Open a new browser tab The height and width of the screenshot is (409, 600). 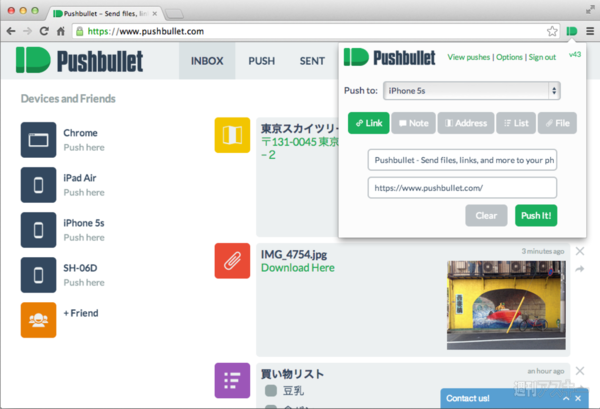[174, 14]
